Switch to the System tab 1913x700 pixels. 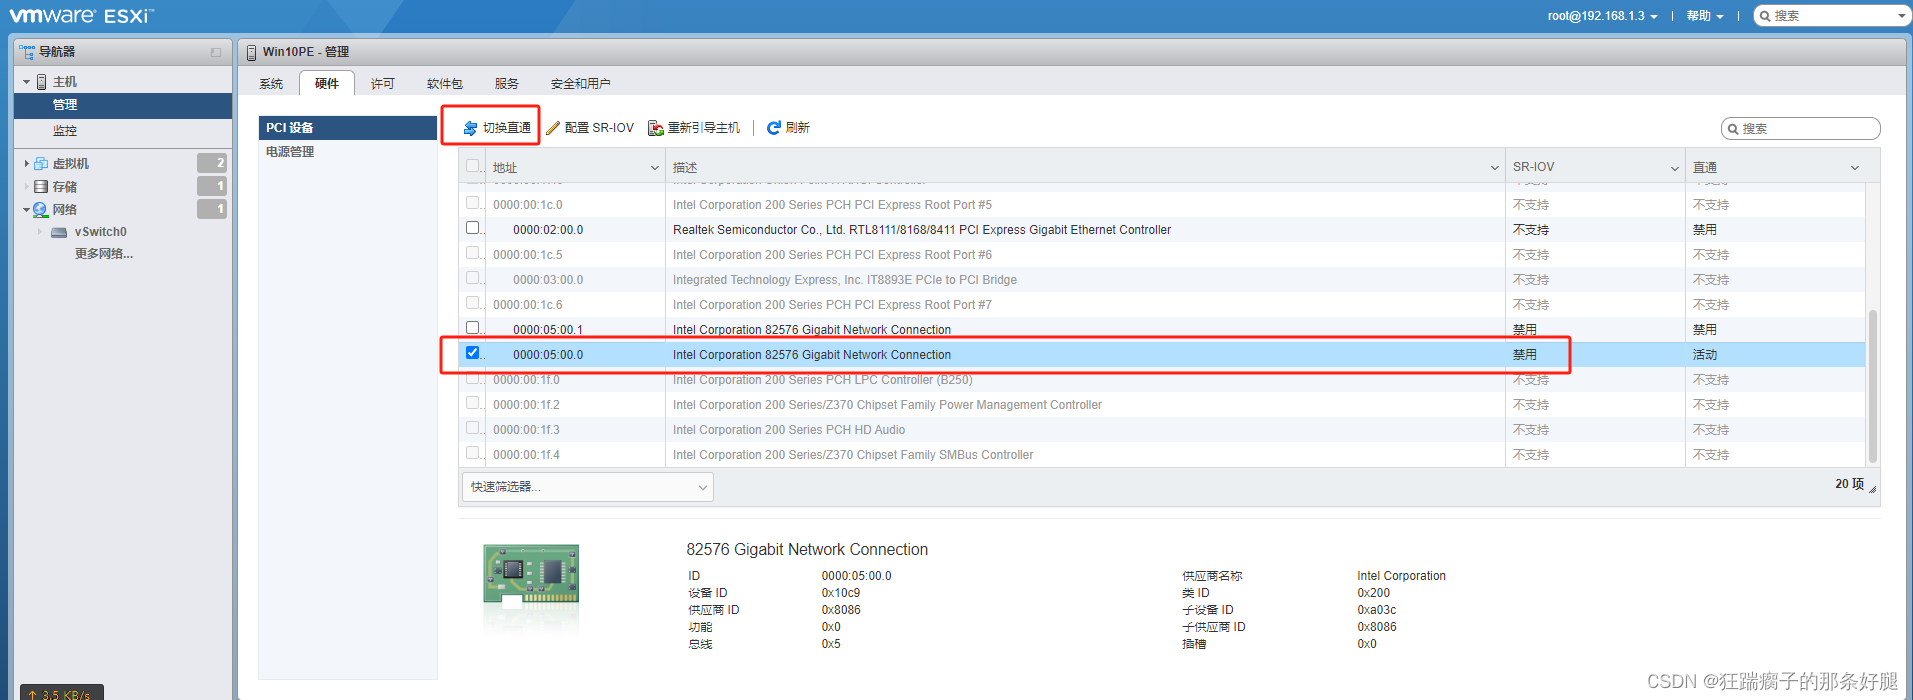[x=271, y=84]
